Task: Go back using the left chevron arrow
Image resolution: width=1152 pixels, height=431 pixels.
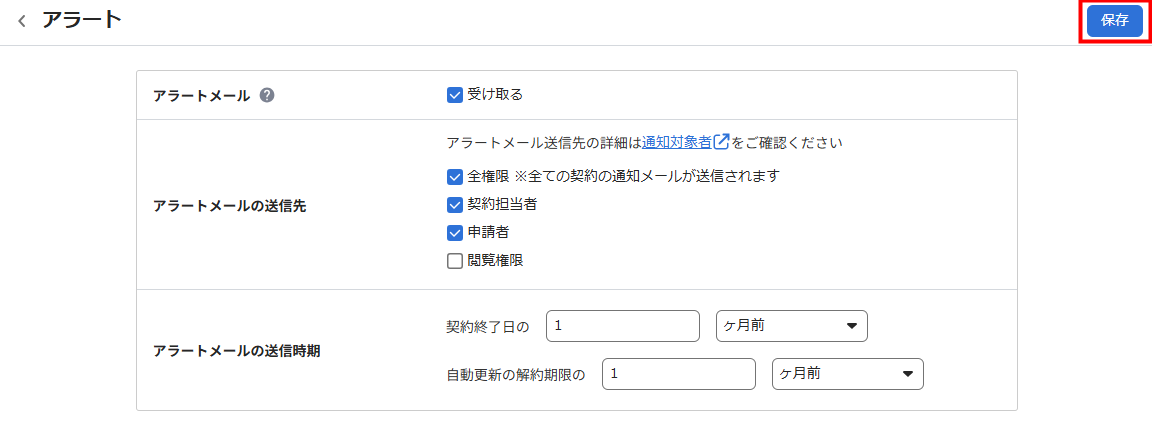Action: 22,21
